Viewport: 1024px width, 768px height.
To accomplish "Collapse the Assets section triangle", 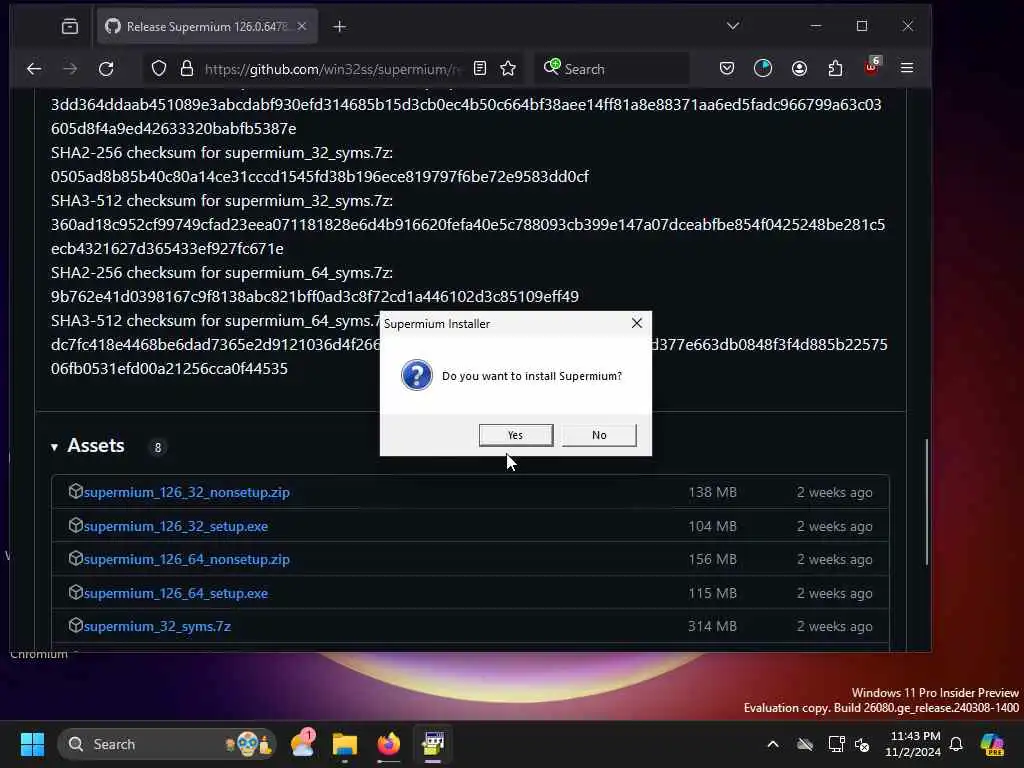I will click(x=55, y=447).
